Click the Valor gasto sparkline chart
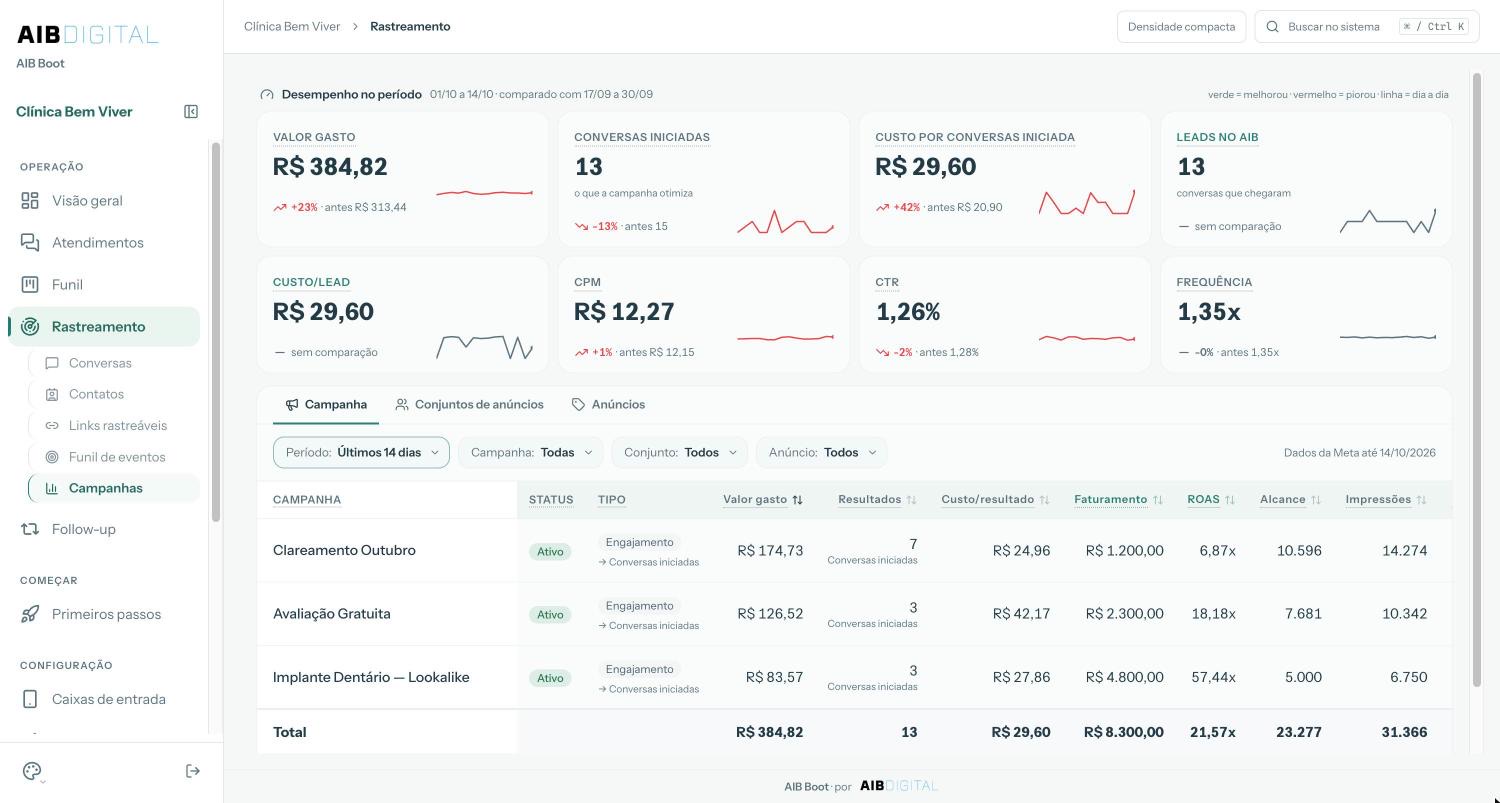1500x803 pixels. tap(484, 193)
